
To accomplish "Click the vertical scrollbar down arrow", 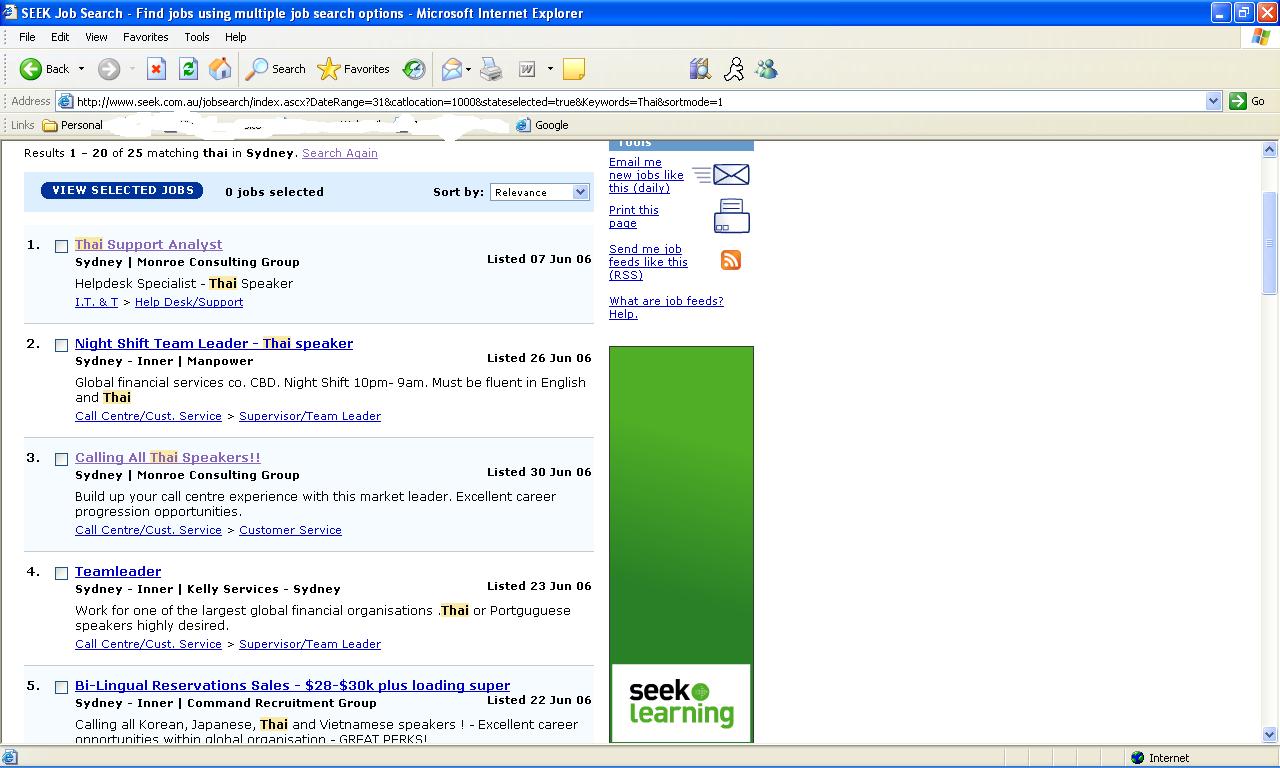I will (1270, 735).
